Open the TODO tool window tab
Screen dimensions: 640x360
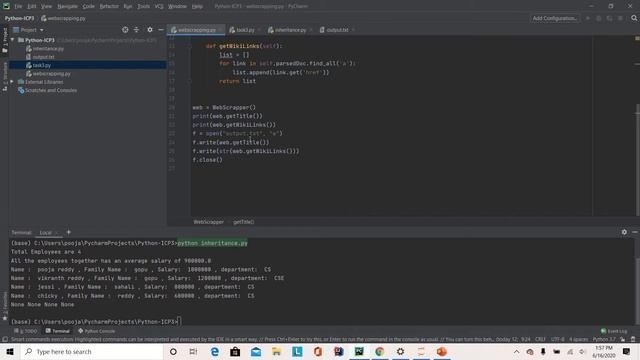pyautogui.click(x=25, y=331)
